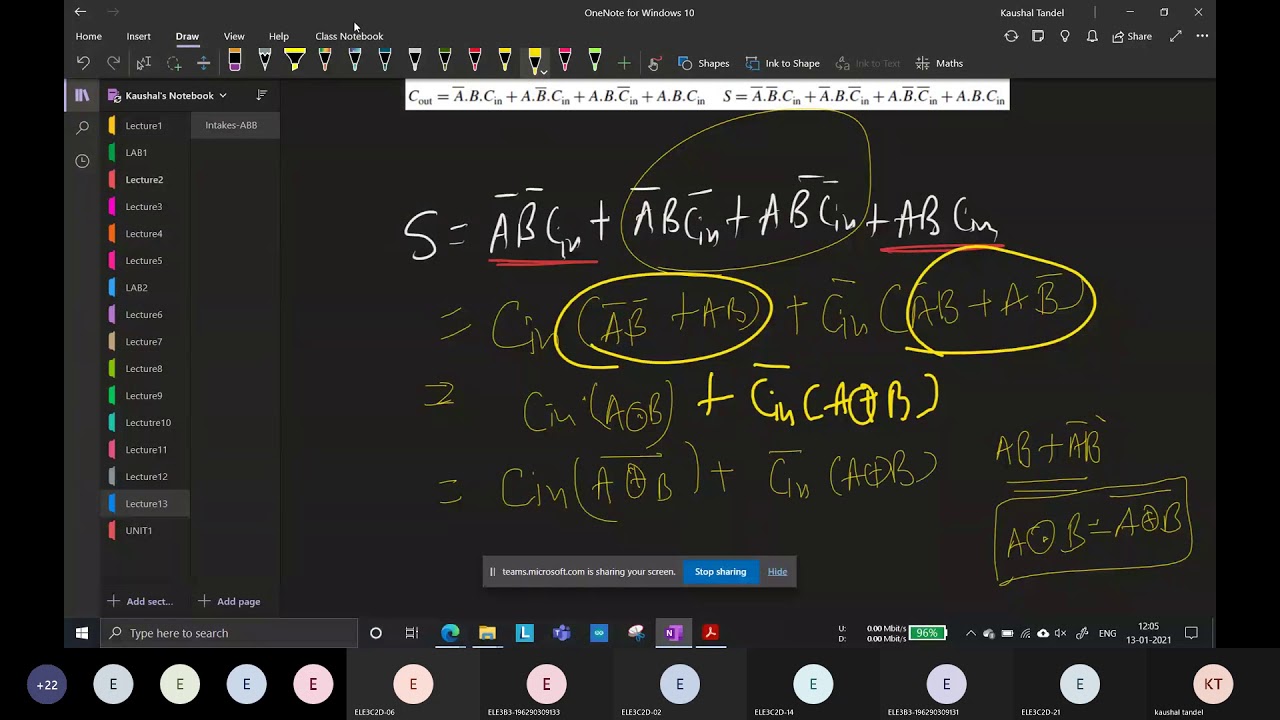Click the Ink to Text button
1280x720 pixels.
tap(867, 63)
